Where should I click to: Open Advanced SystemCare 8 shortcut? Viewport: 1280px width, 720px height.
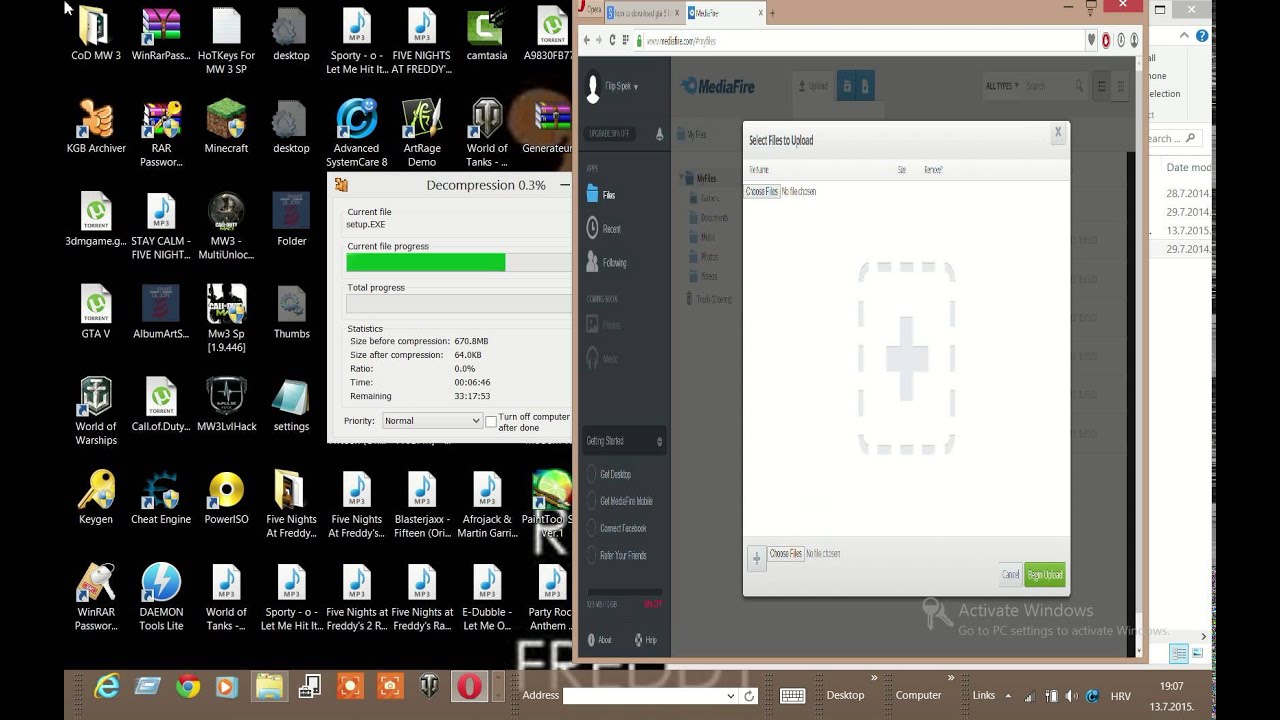tap(356, 133)
